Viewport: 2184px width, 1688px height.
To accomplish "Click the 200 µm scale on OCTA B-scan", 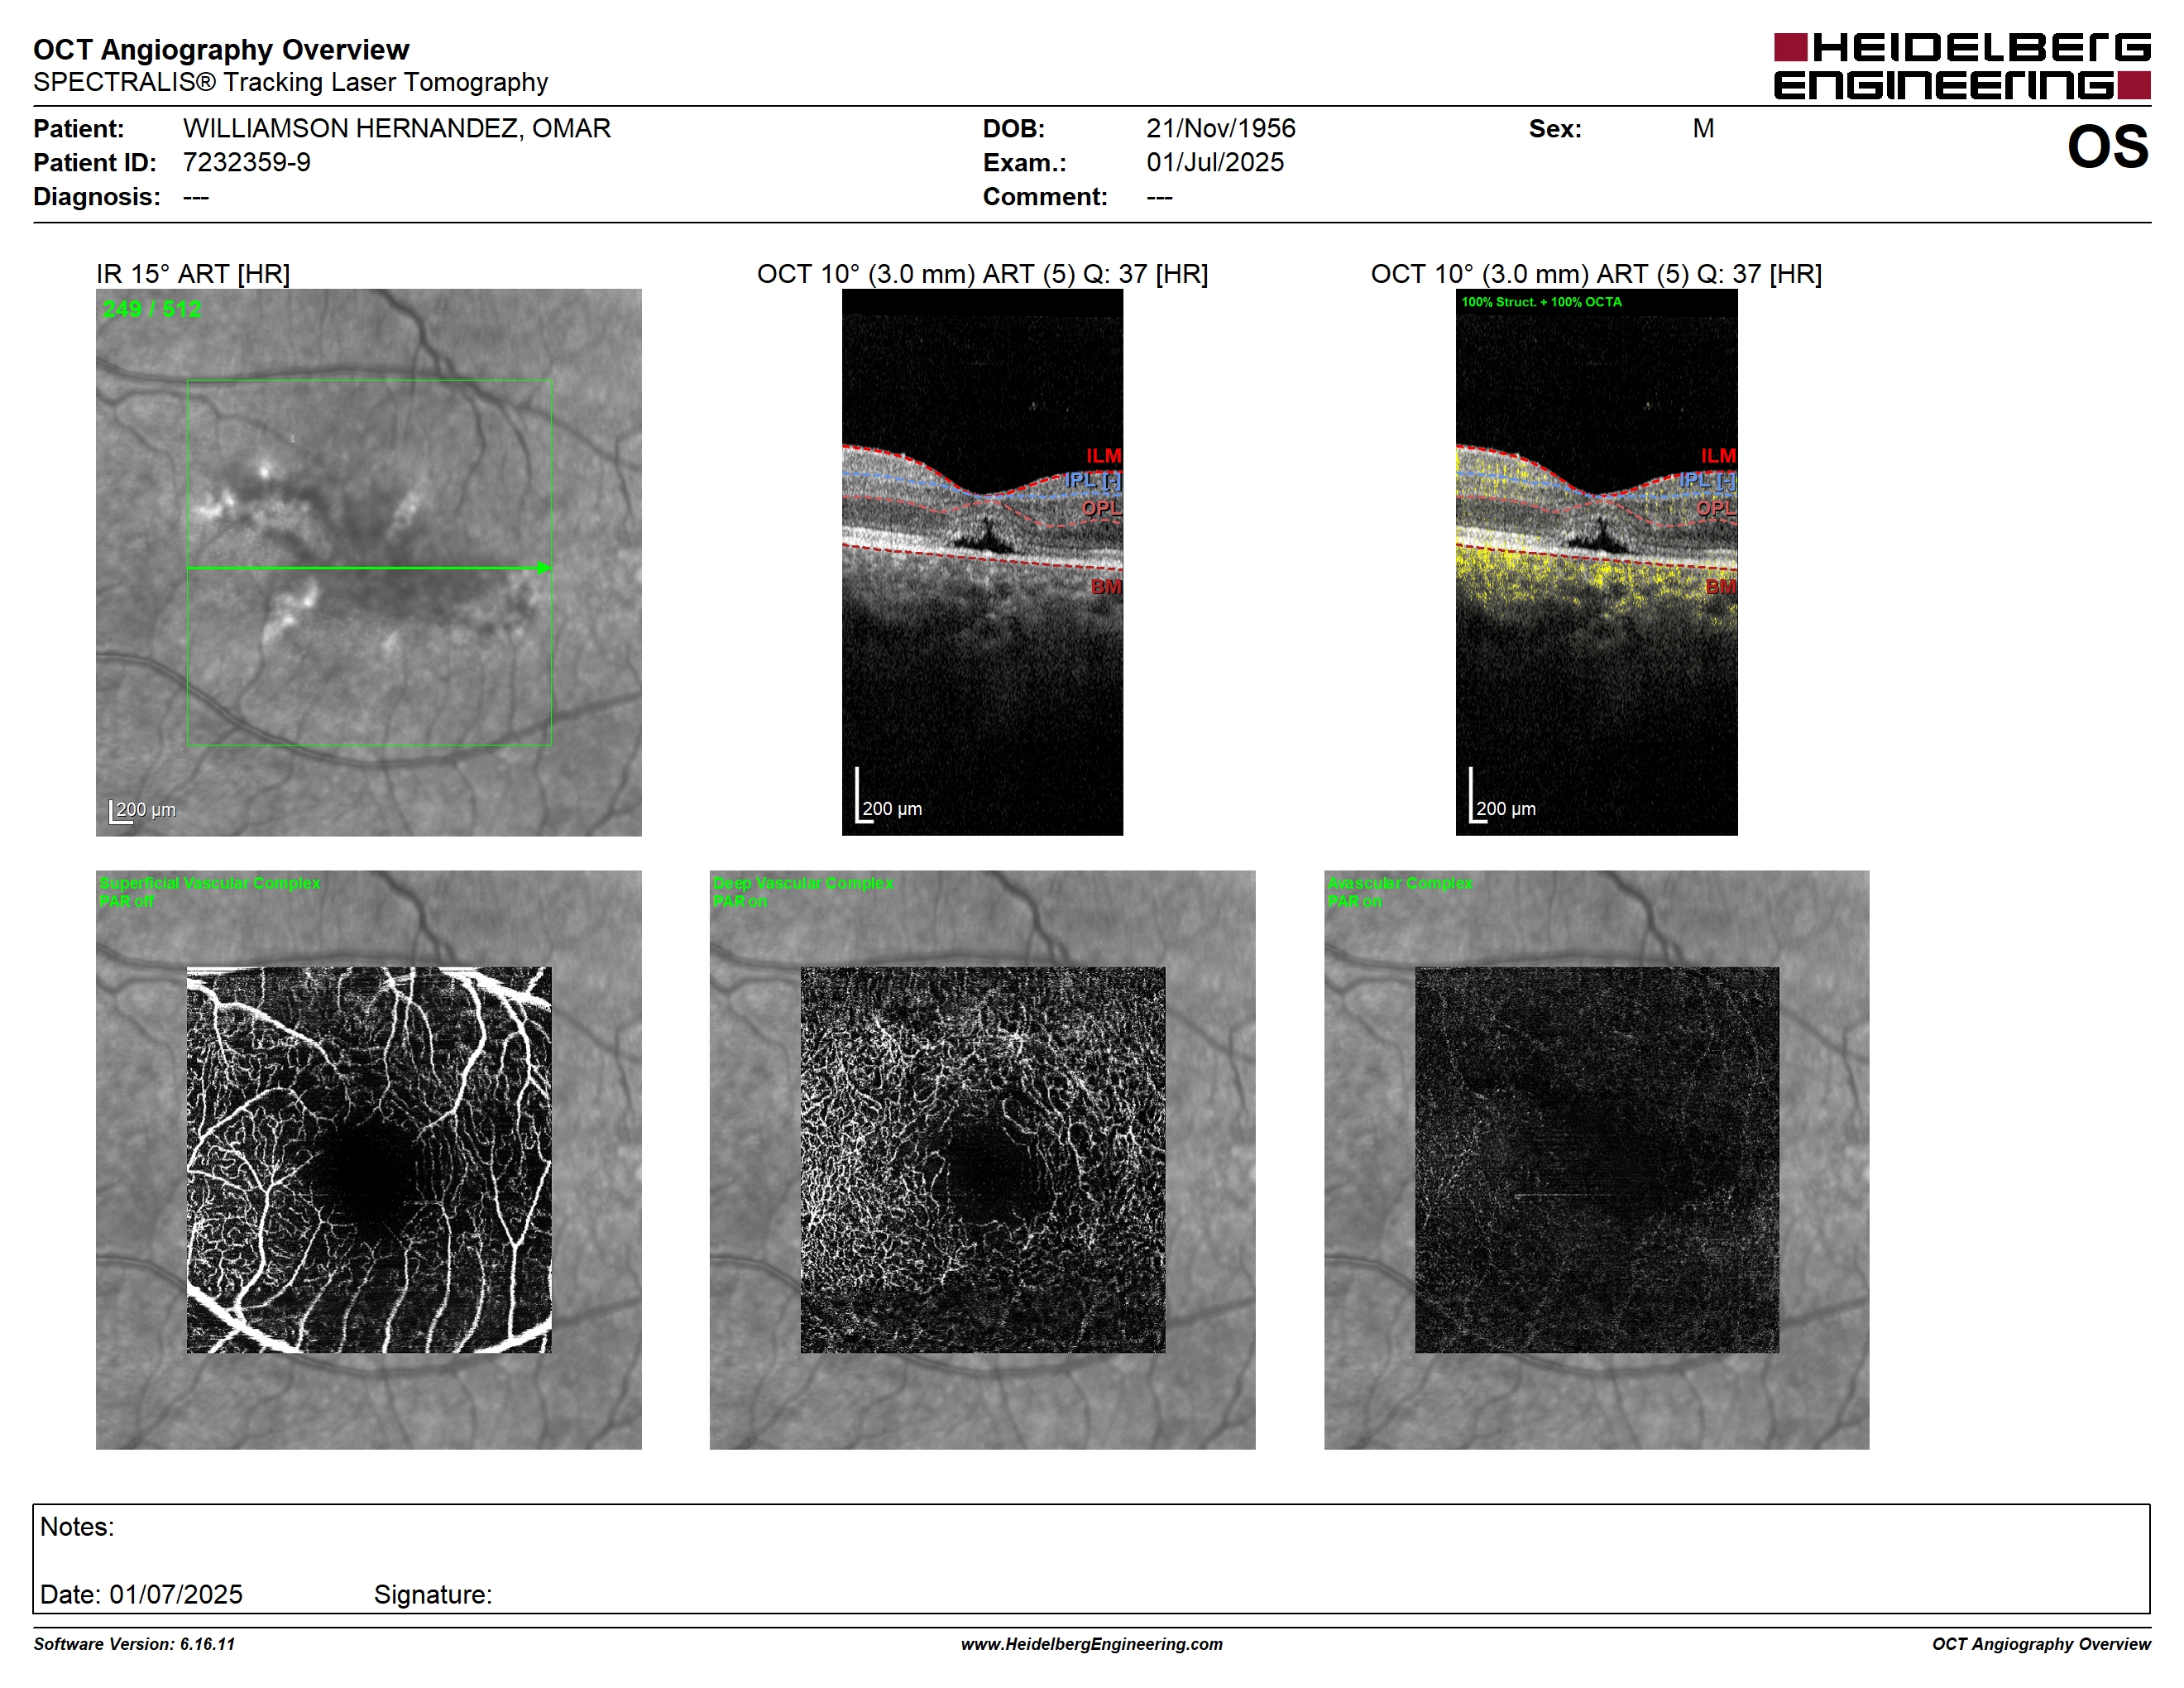I will click(1502, 797).
